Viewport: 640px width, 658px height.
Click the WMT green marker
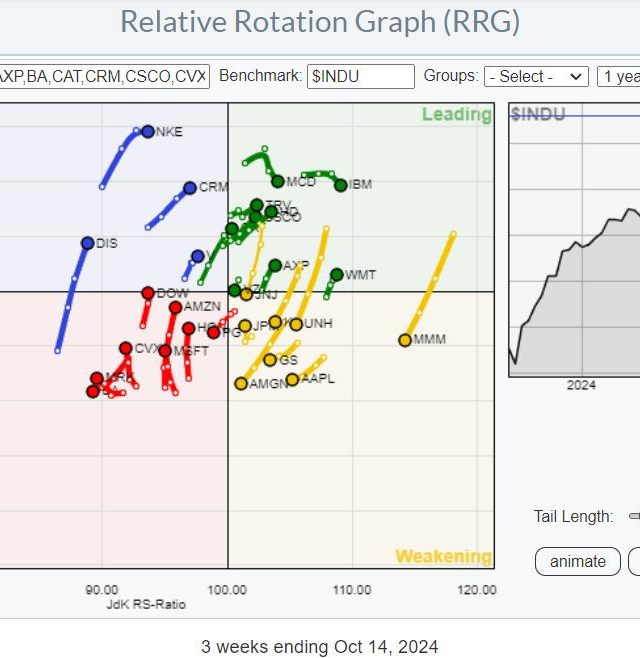click(337, 274)
